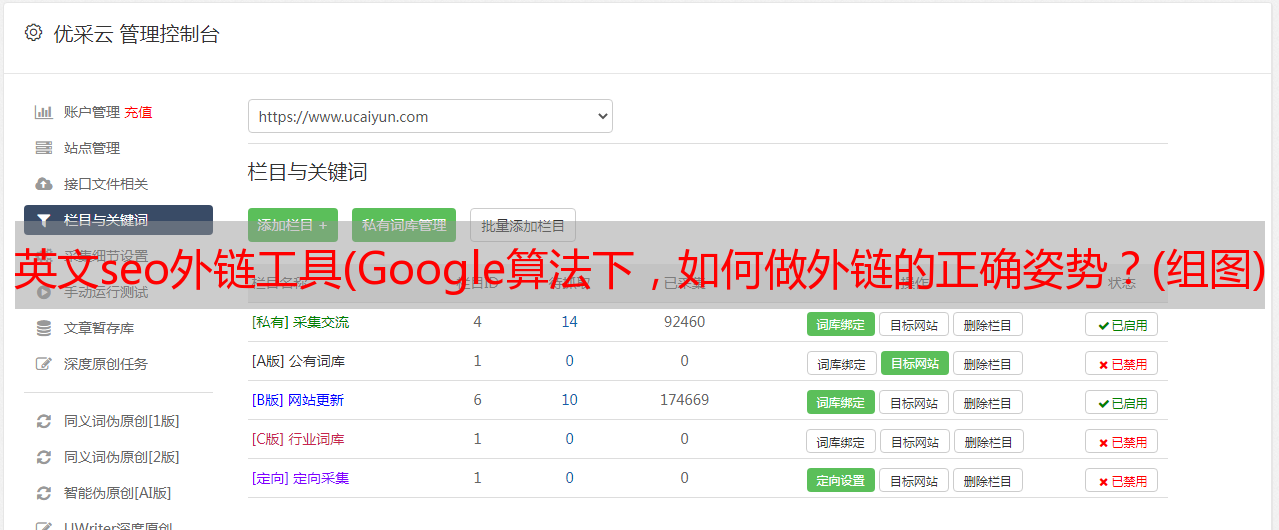
Task: Click 删除栏目 for 公有词库 row
Action: [988, 363]
